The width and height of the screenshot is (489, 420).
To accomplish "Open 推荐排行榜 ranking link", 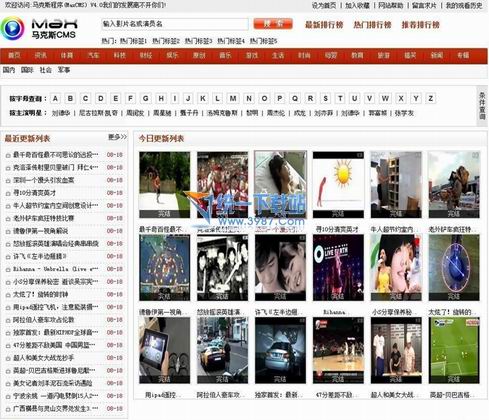I will [x=421, y=25].
